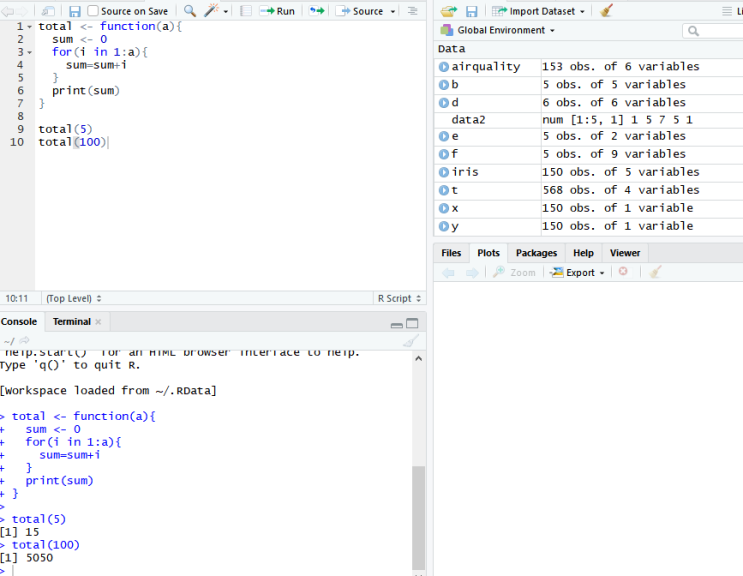This screenshot has height=576, width=743.
Task: Clear environment objects with broom icon
Action: 606,11
